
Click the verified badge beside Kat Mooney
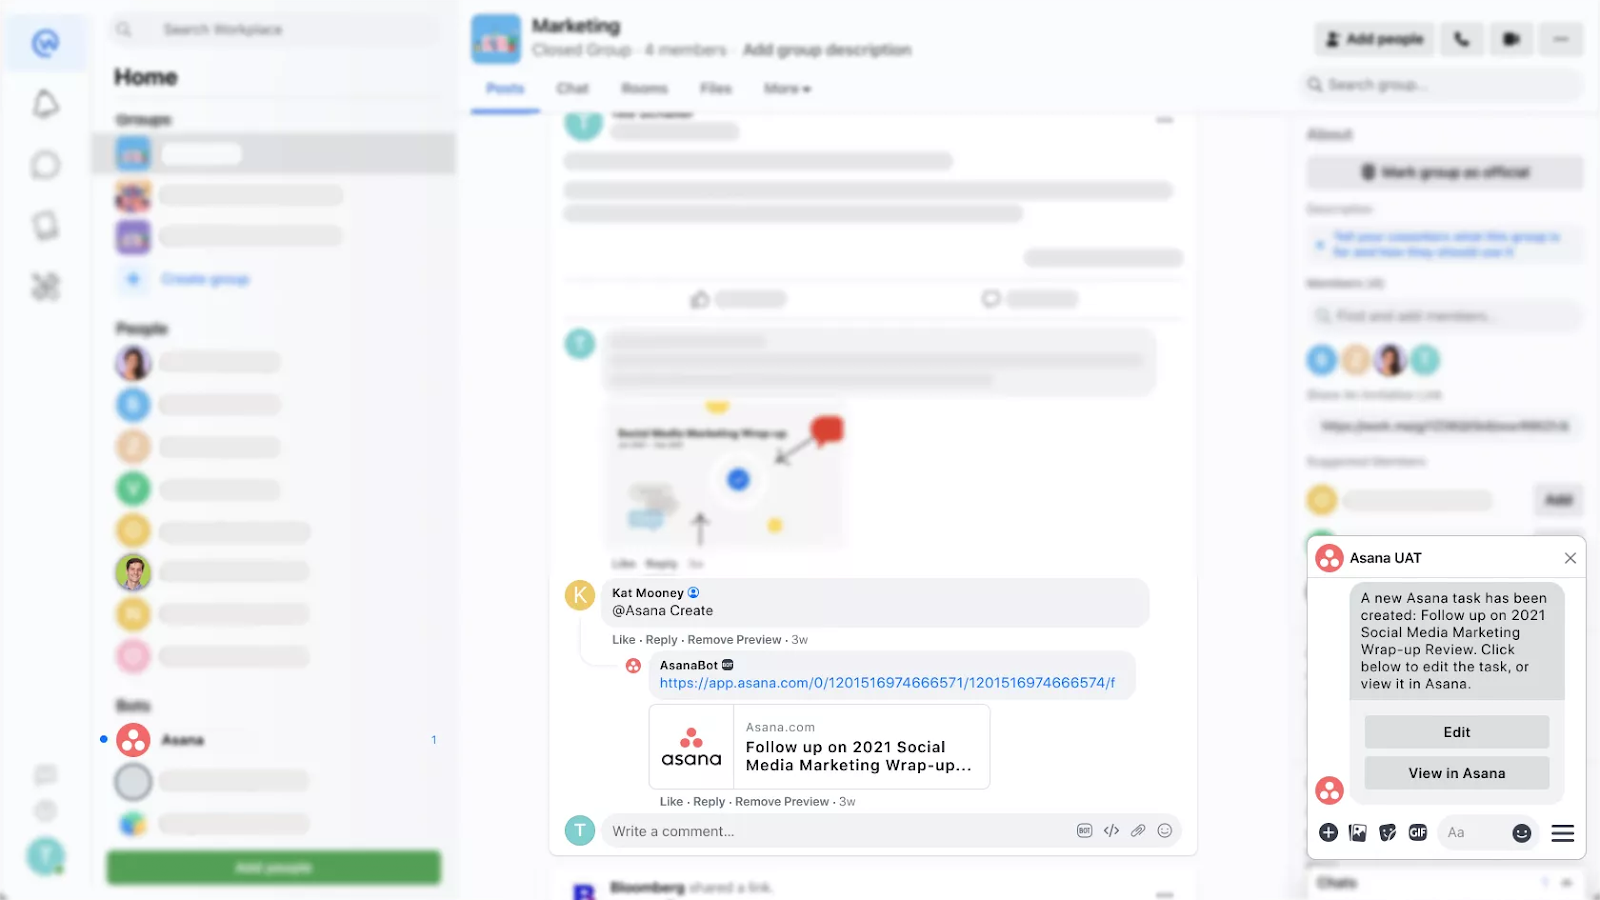[x=694, y=593]
